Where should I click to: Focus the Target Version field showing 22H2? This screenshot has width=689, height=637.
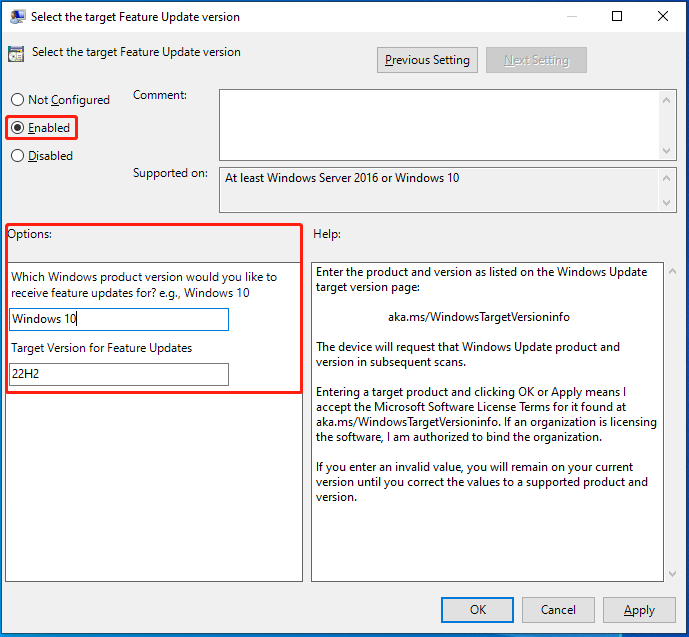pyautogui.click(x=119, y=374)
